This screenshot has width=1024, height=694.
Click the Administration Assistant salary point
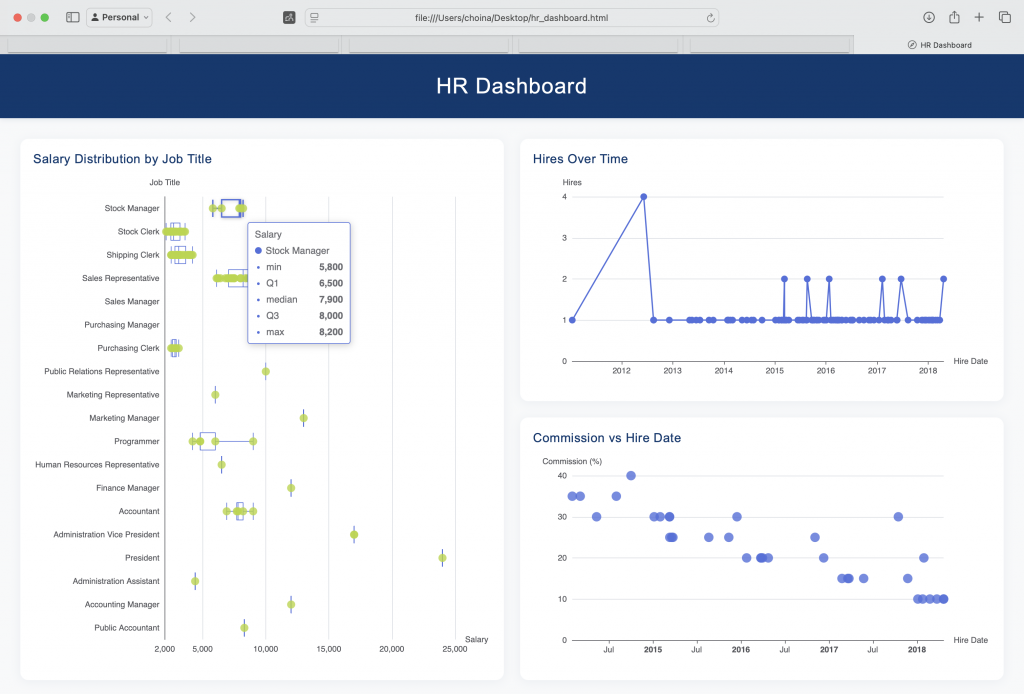pos(195,580)
